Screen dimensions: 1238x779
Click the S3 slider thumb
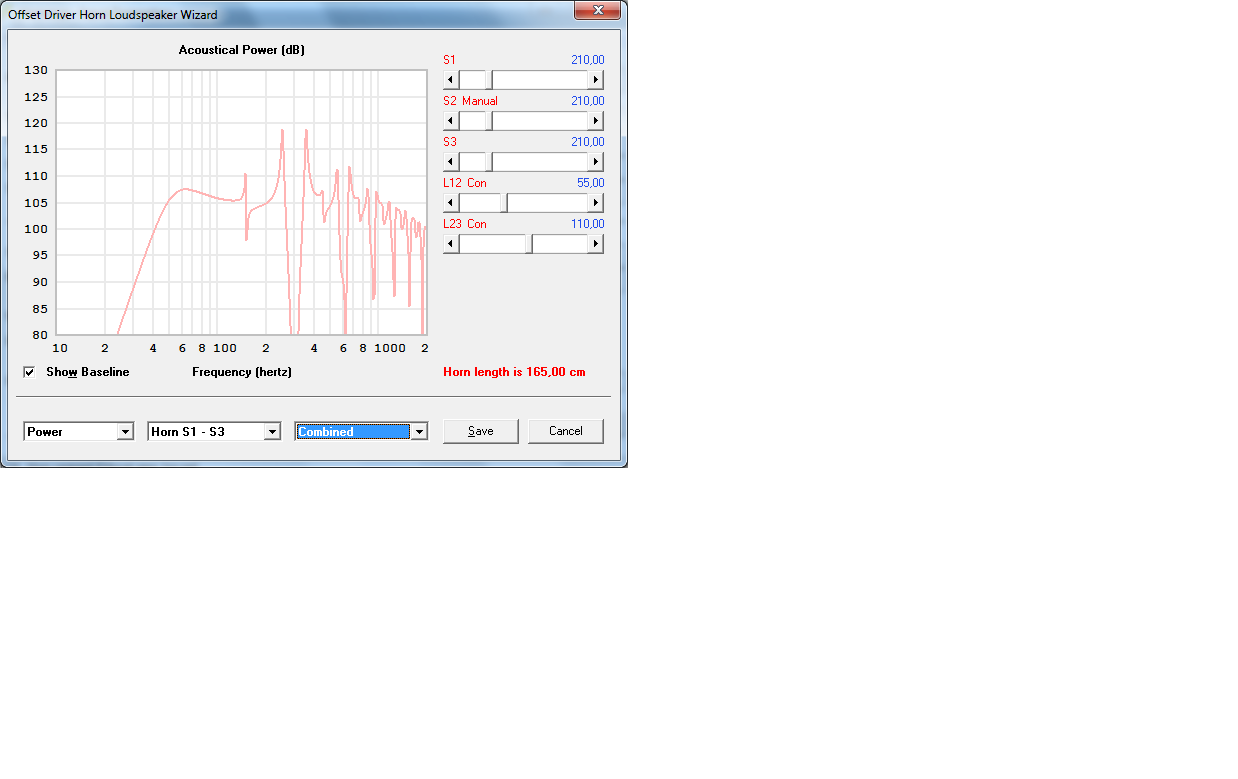[489, 162]
